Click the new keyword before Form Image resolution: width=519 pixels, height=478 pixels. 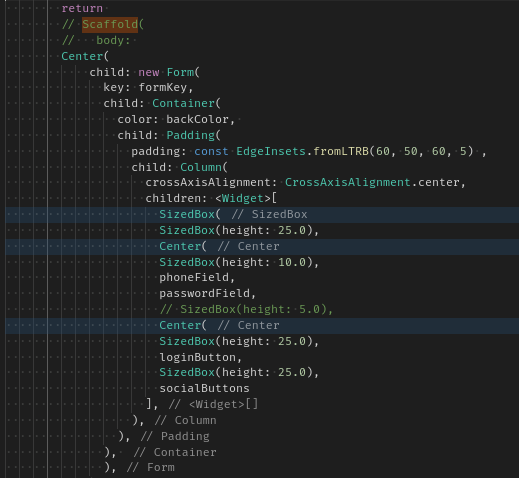pyautogui.click(x=149, y=72)
